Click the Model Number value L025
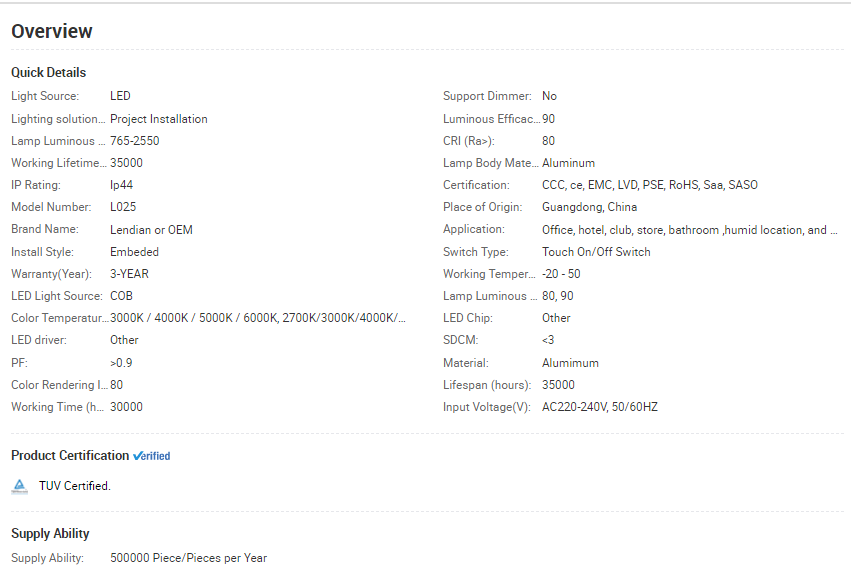 click(123, 207)
